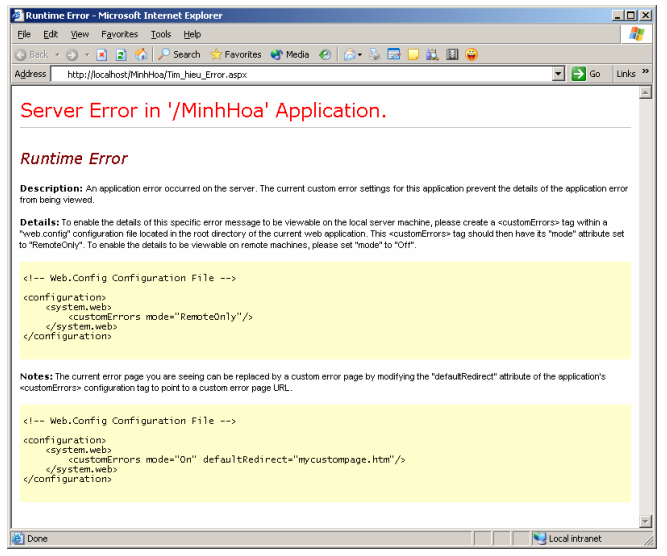Click the History toolbar icon
The width and height of the screenshot is (667, 556).
point(325,54)
